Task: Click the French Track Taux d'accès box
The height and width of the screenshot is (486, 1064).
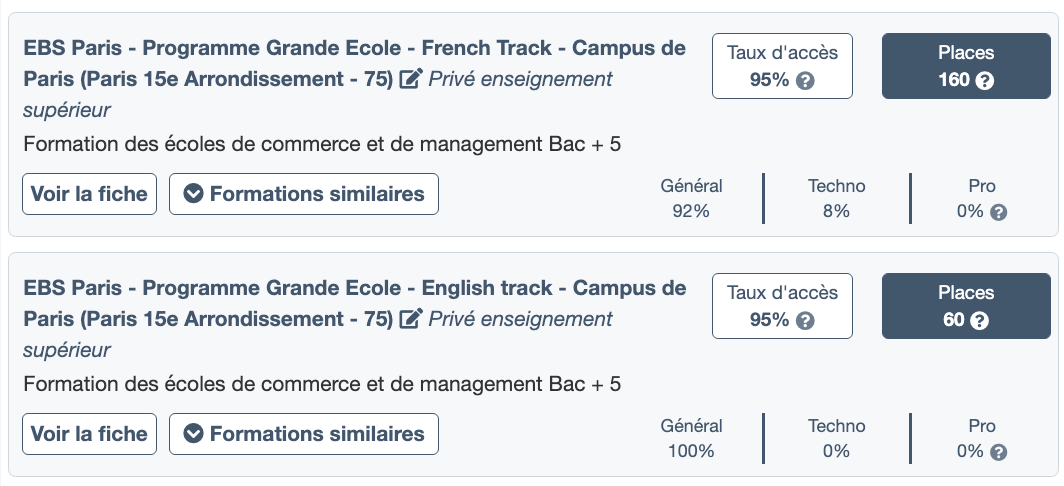Action: [782, 66]
